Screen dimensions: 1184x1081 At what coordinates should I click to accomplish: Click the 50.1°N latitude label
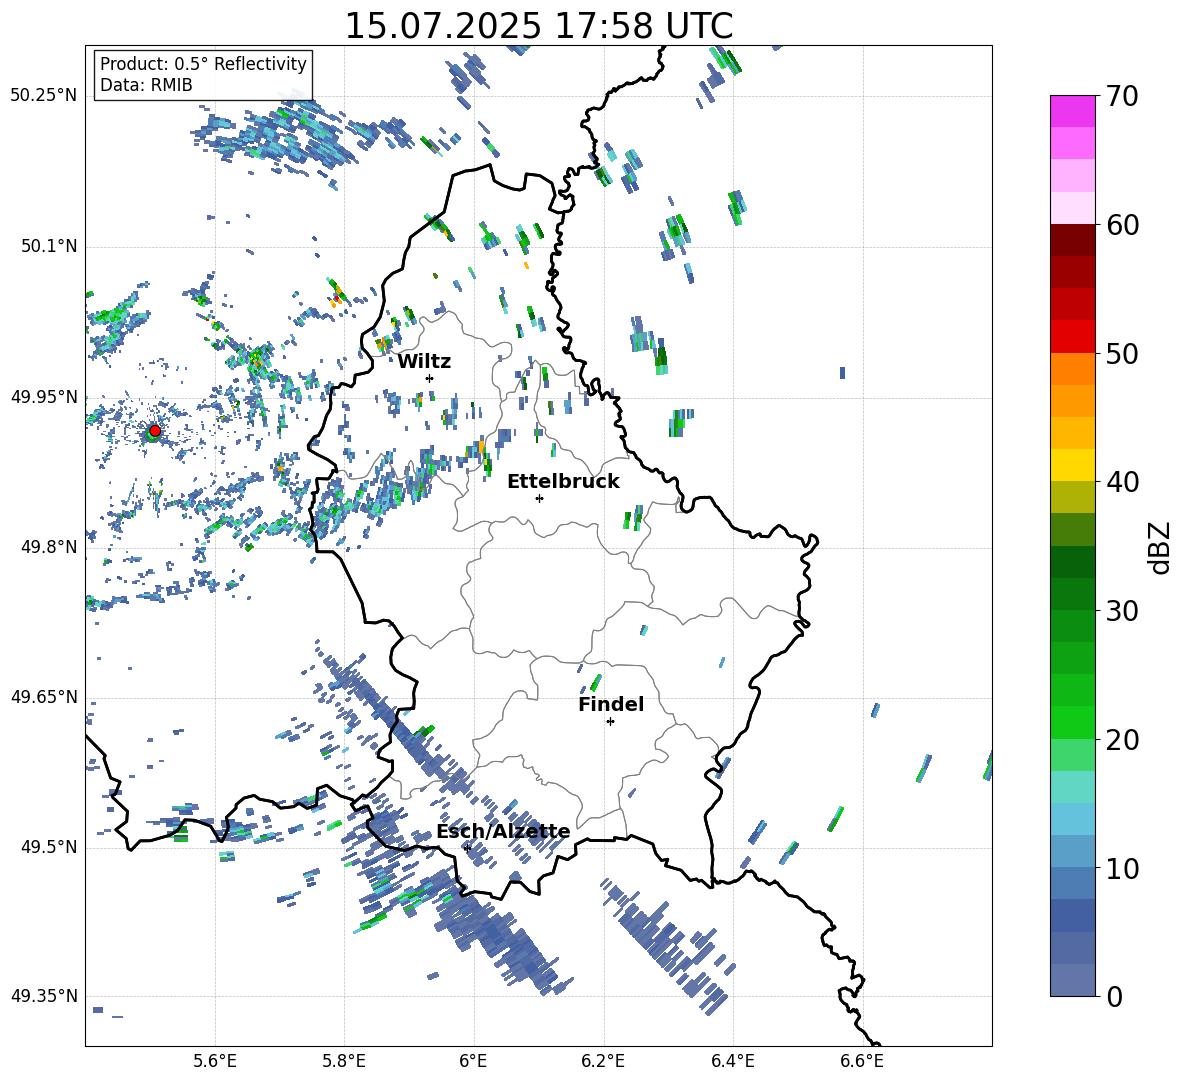(x=49, y=246)
